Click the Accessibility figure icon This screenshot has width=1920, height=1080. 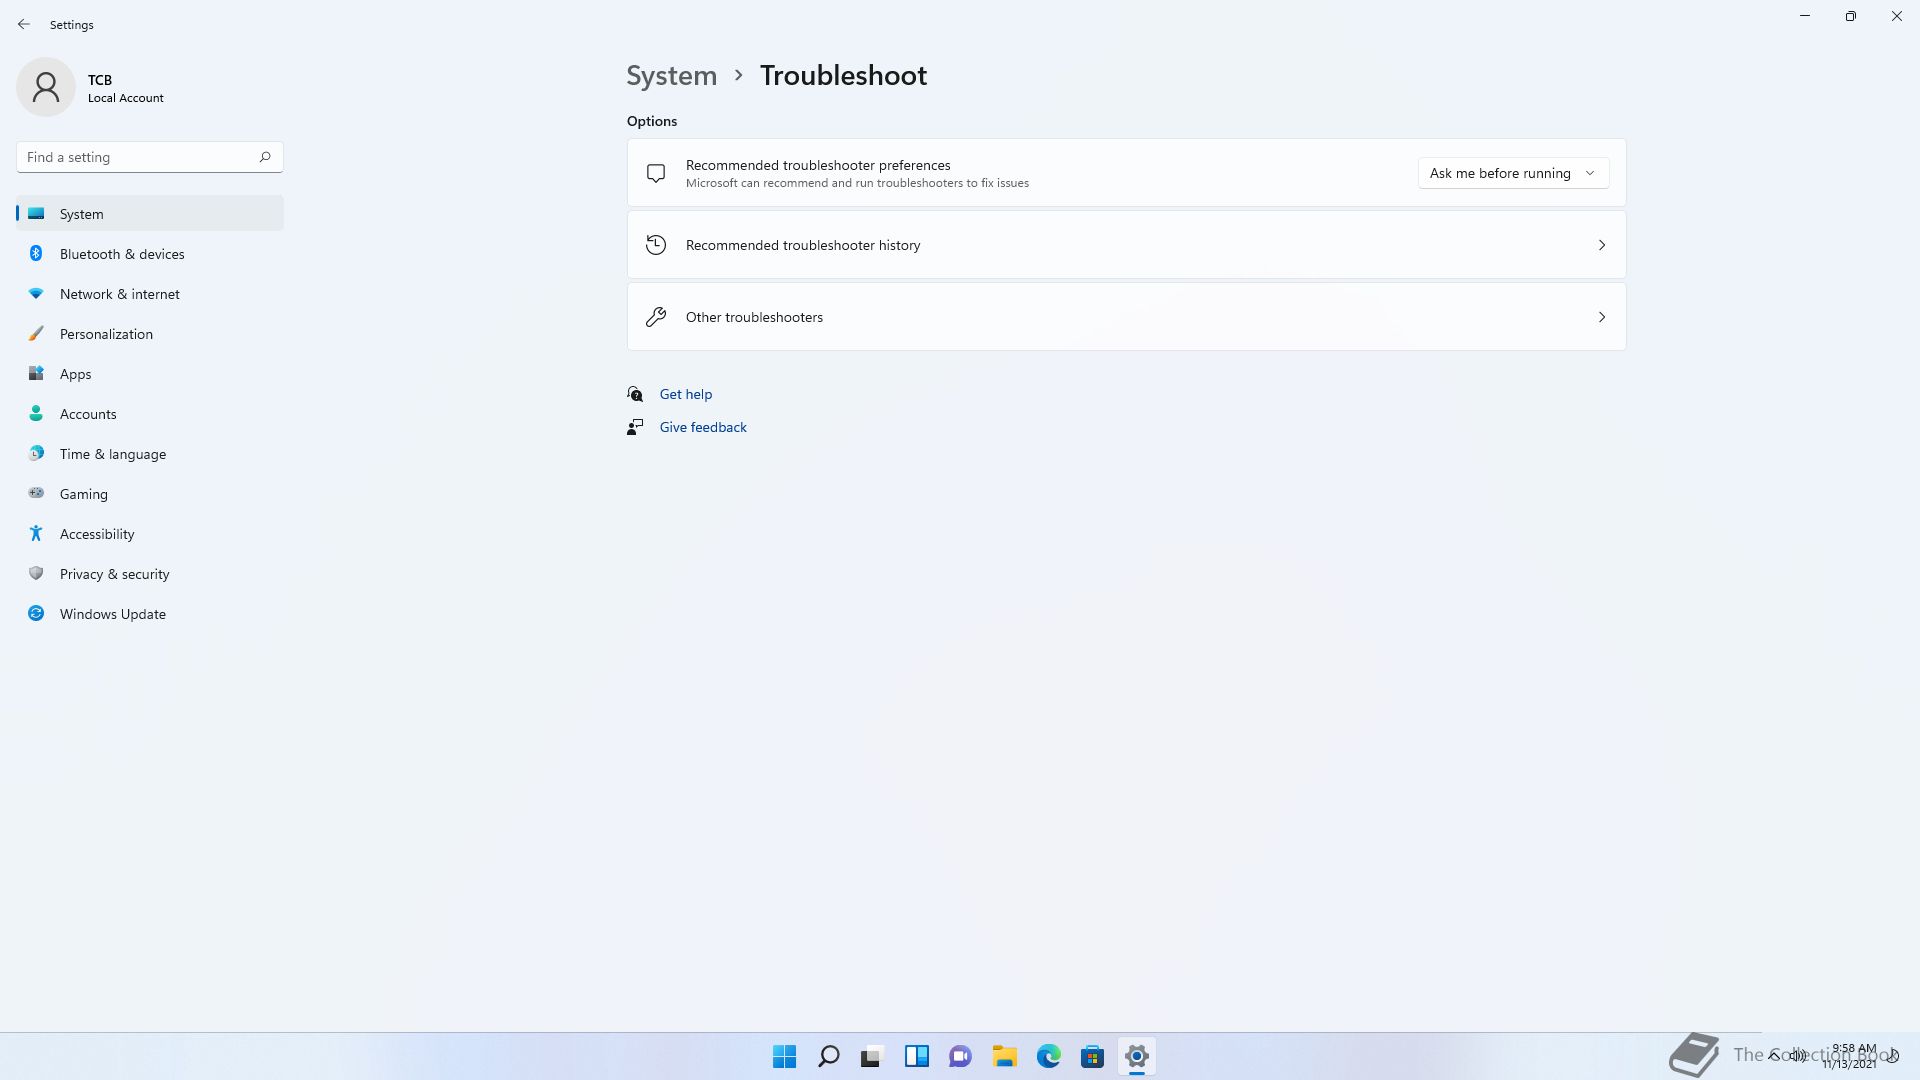[36, 534]
